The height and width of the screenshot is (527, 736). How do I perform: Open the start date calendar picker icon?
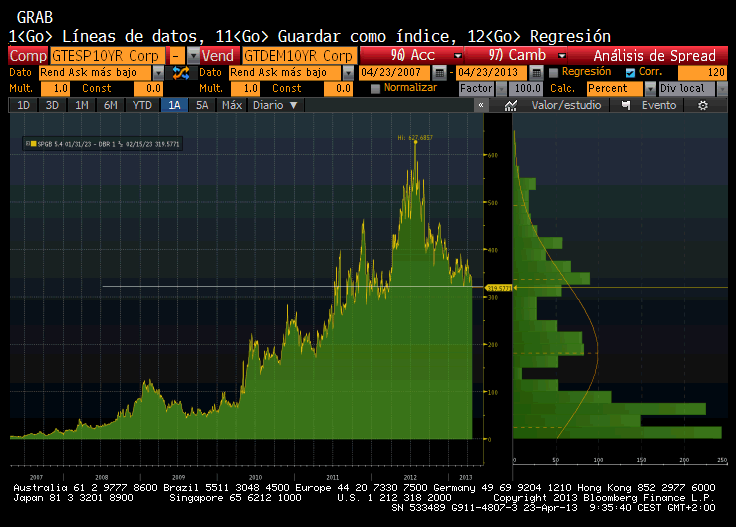[439, 73]
